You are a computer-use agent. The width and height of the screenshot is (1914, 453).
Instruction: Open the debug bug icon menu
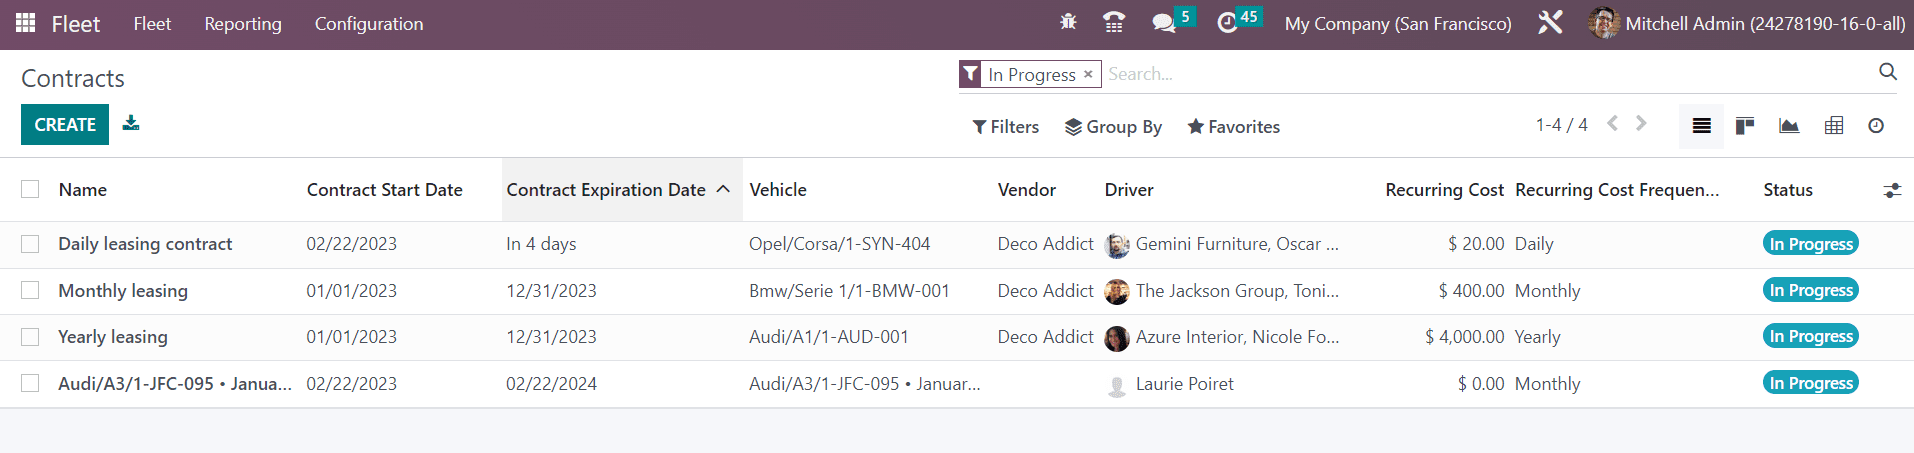tap(1068, 22)
